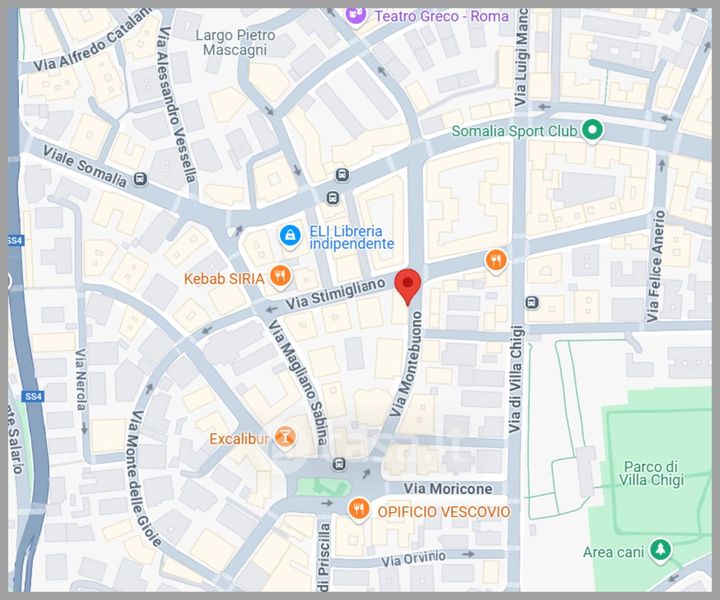Click the Via Moricone street label
Image resolution: width=720 pixels, height=600 pixels.
click(448, 489)
